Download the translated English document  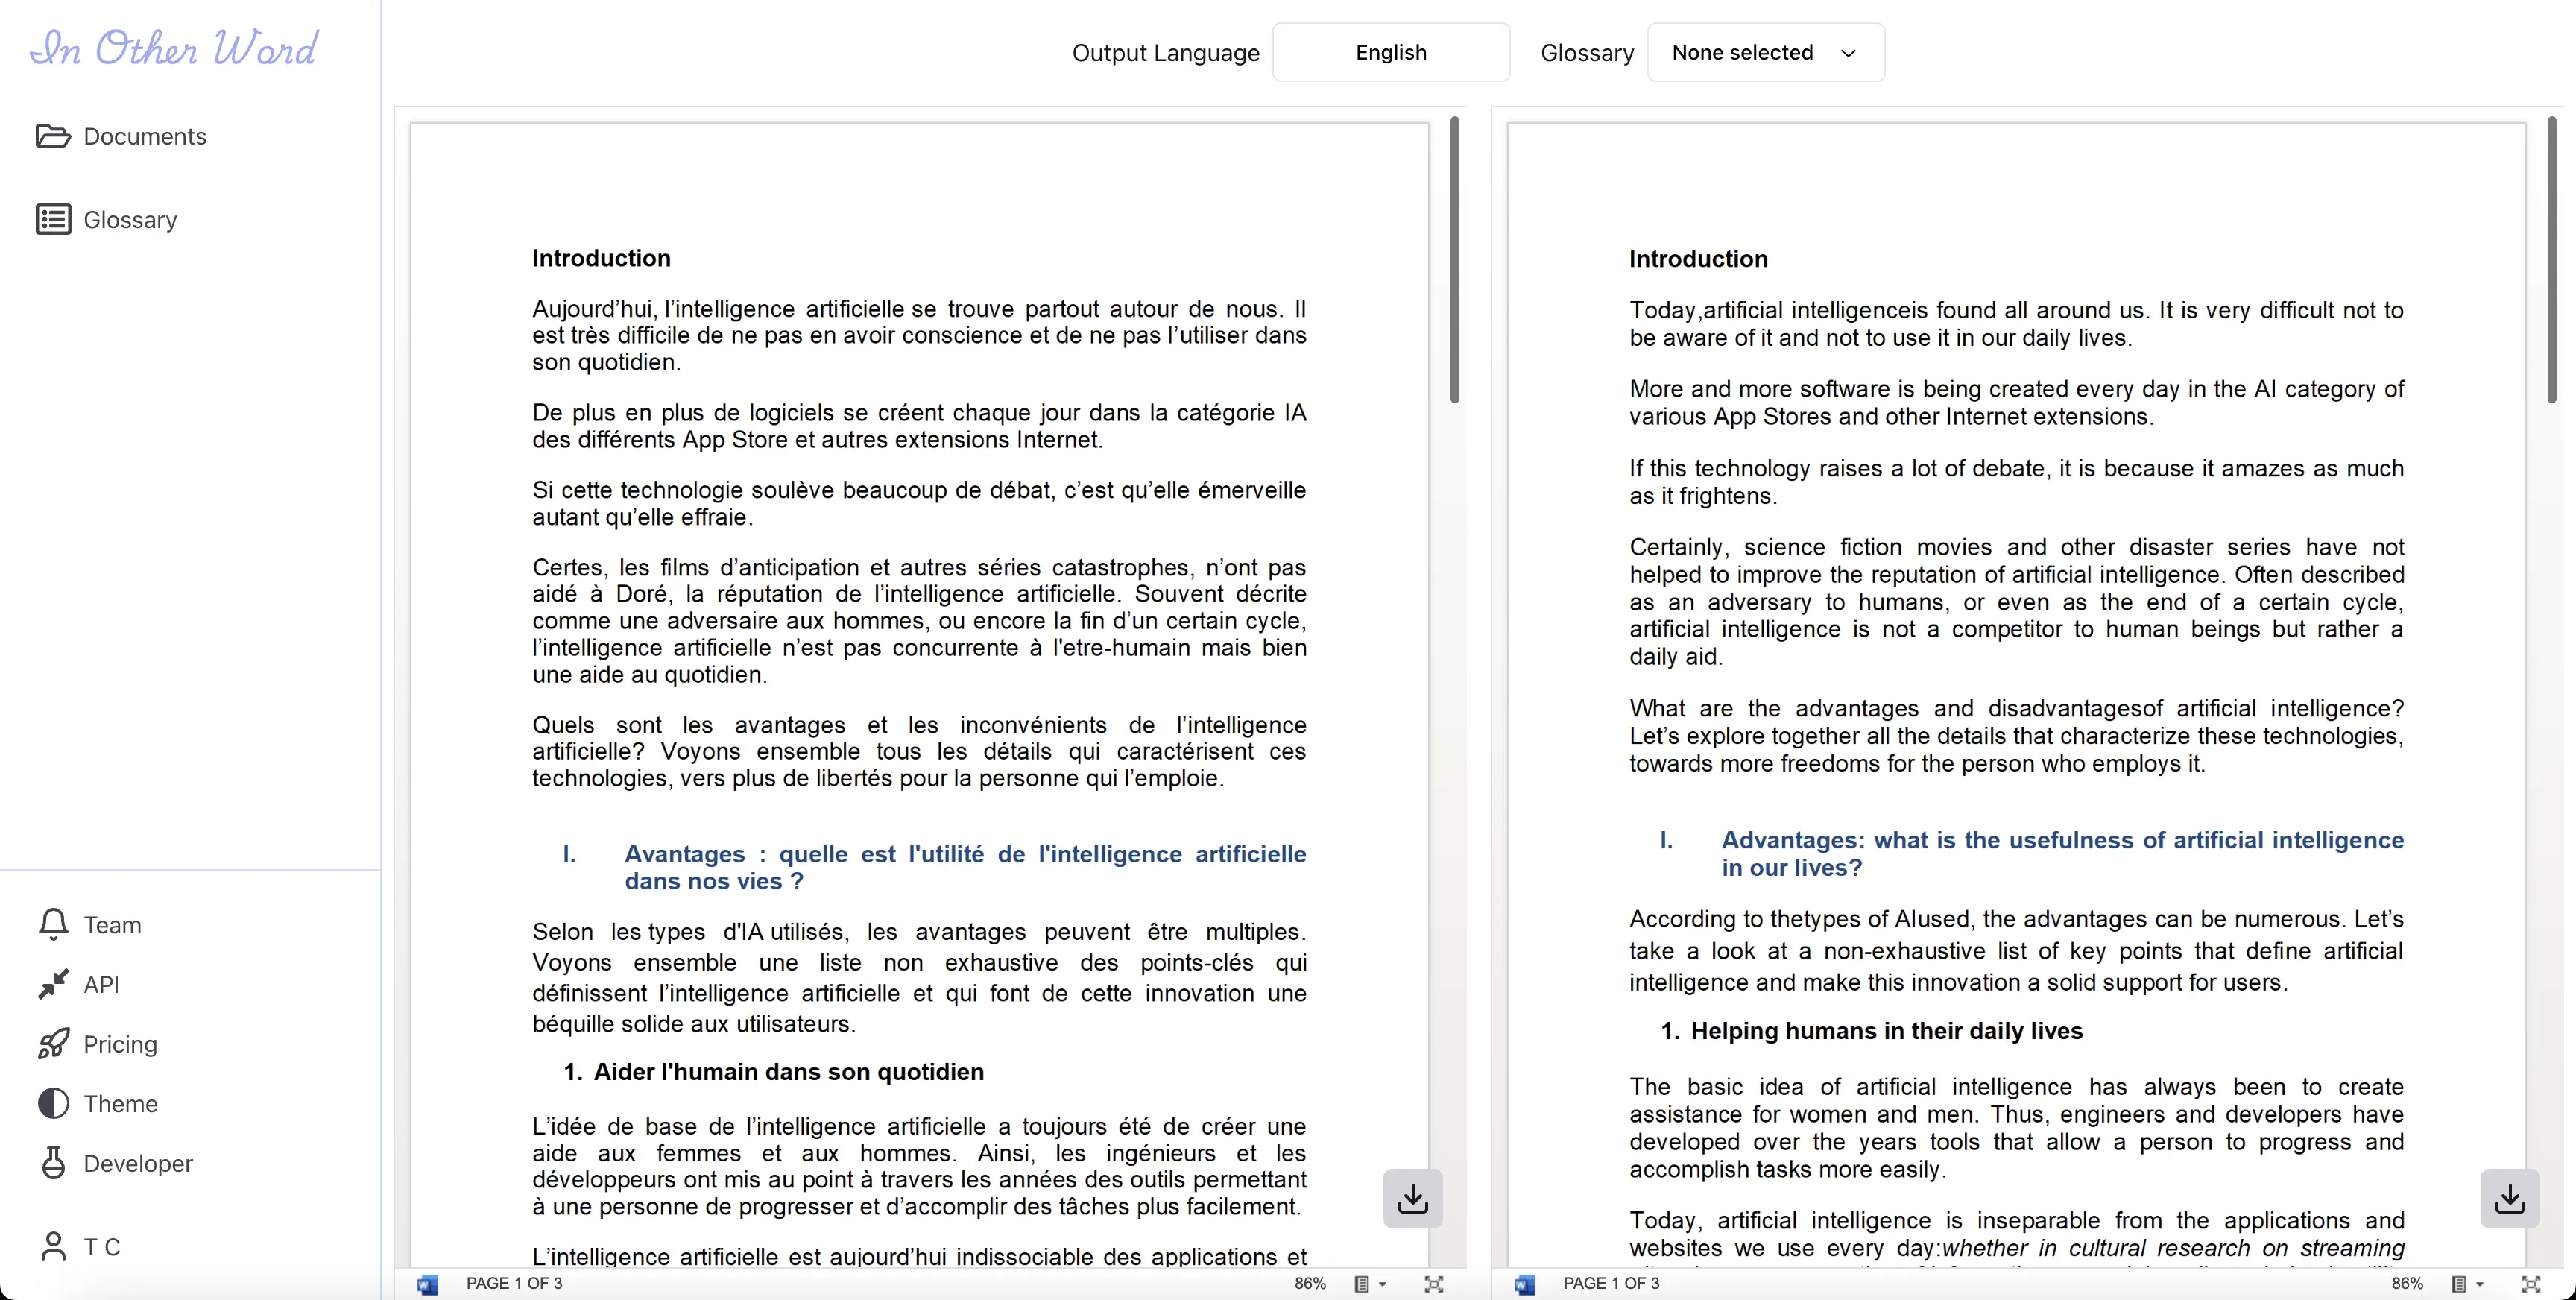[x=2510, y=1198]
